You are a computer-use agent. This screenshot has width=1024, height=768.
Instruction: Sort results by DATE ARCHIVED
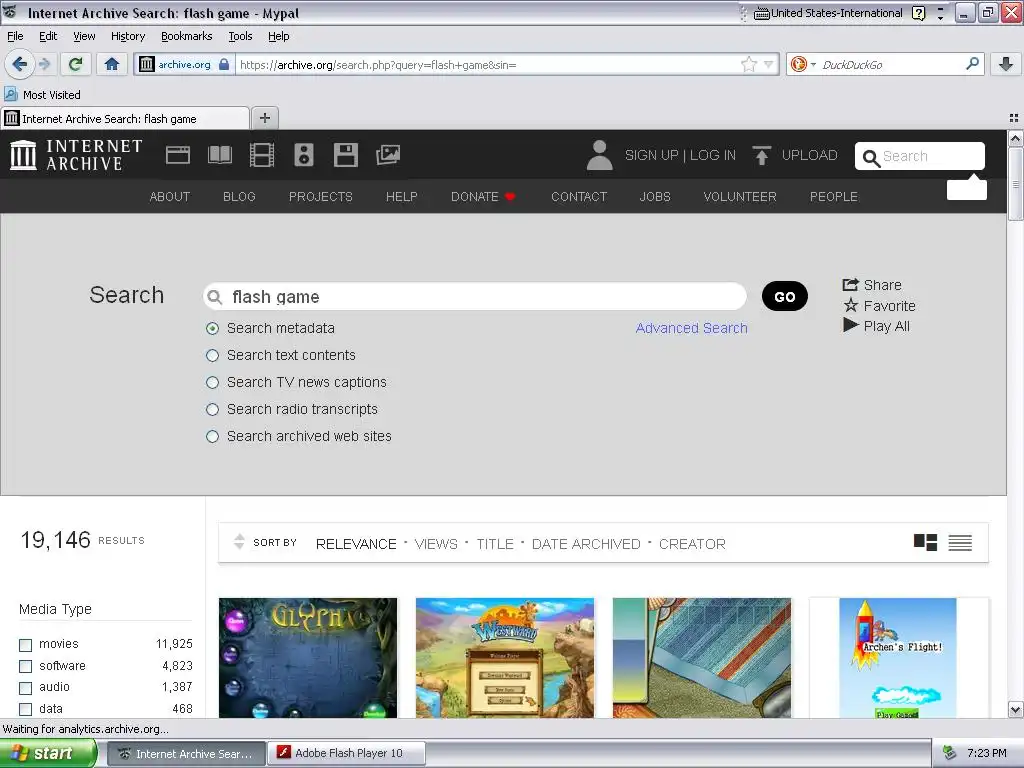coord(586,544)
